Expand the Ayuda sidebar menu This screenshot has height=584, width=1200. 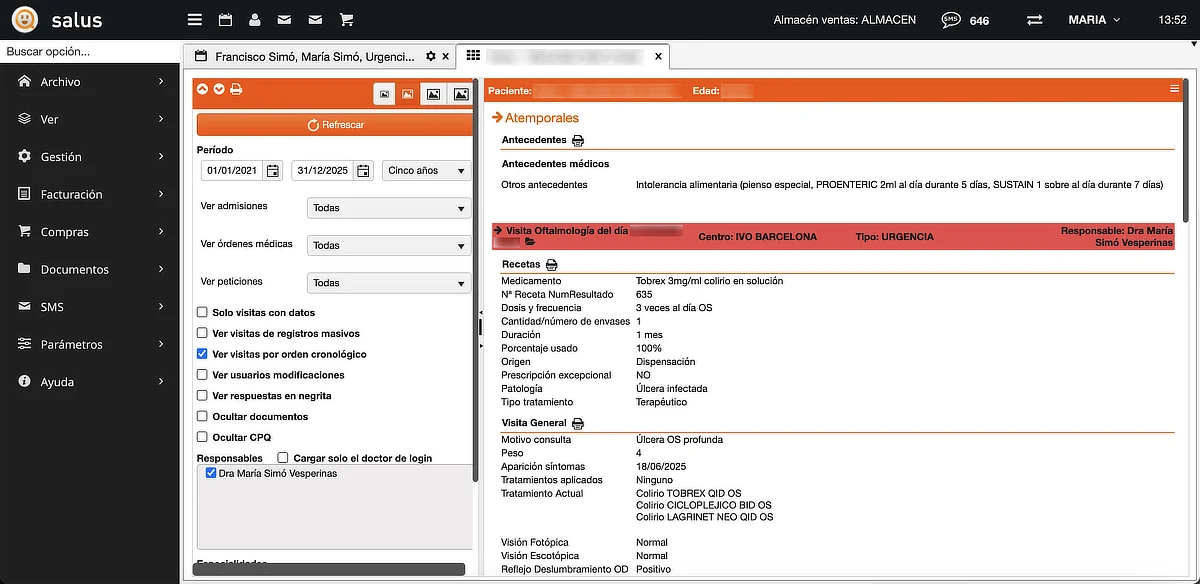pyautogui.click(x=90, y=382)
